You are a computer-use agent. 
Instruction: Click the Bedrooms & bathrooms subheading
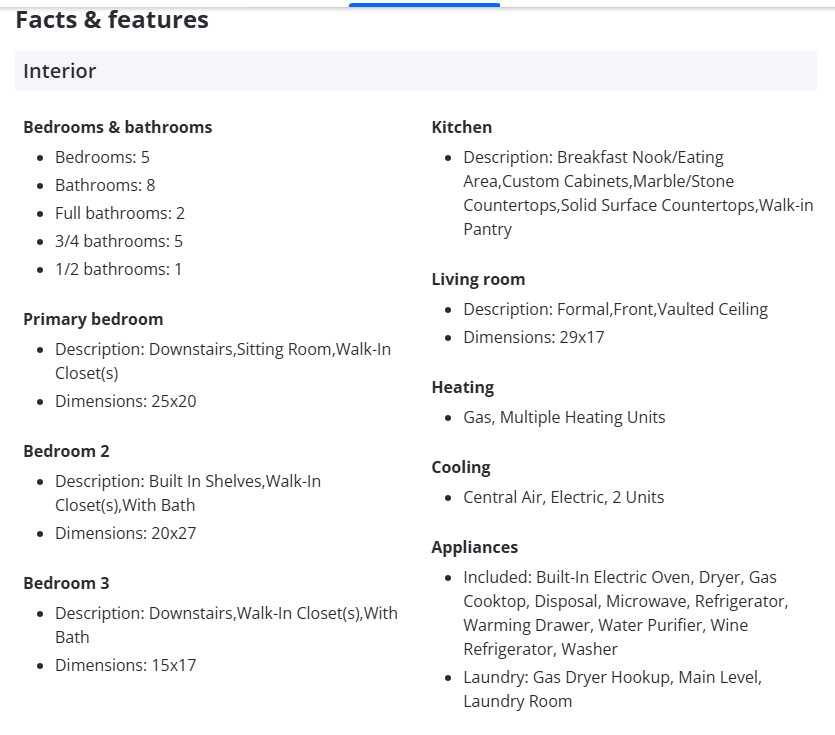(117, 127)
